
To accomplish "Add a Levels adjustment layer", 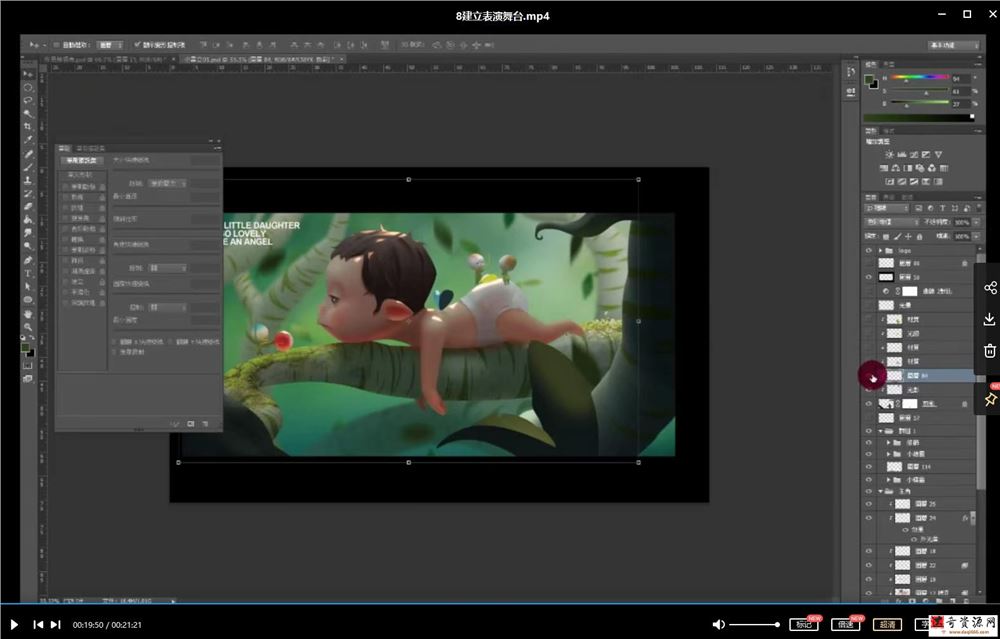I will click(x=902, y=154).
